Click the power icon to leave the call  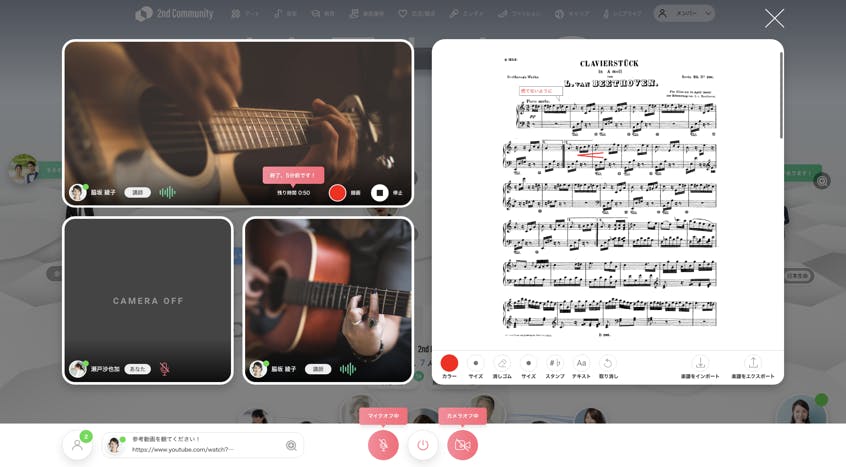(423, 445)
